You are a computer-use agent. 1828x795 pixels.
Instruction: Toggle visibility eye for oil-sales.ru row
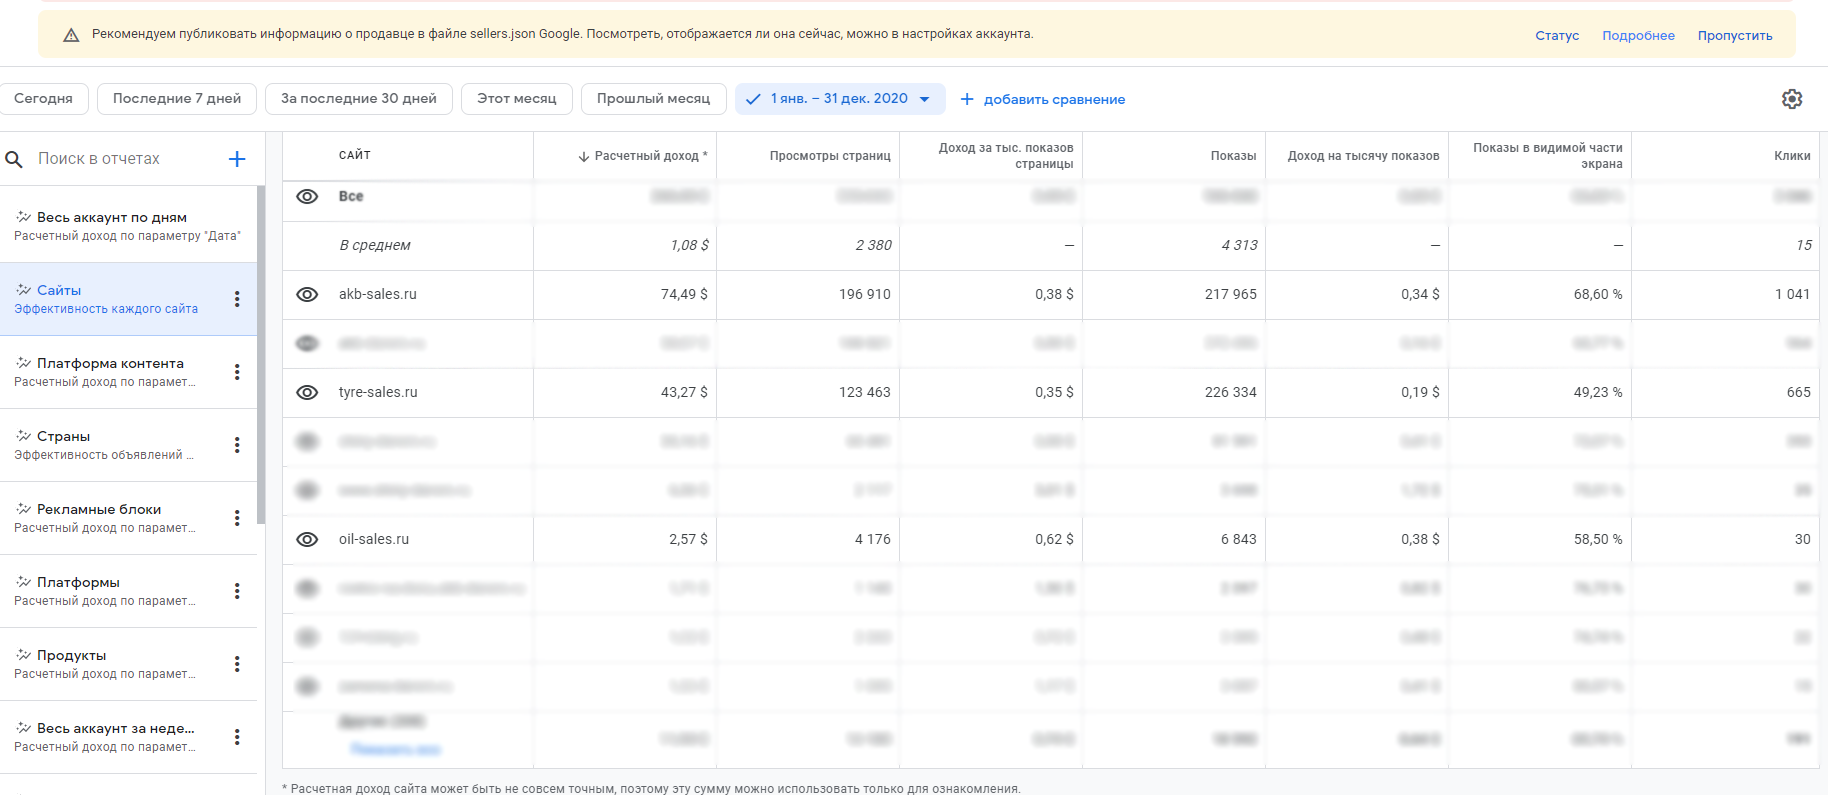coord(307,539)
